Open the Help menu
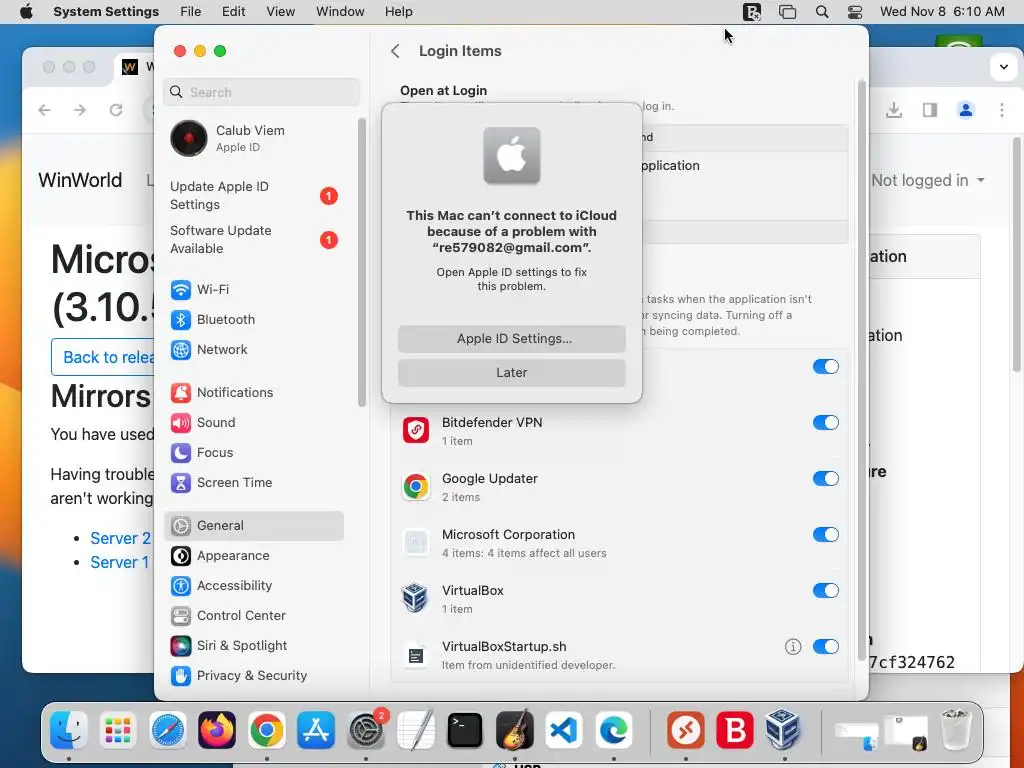1024x768 pixels. [398, 12]
